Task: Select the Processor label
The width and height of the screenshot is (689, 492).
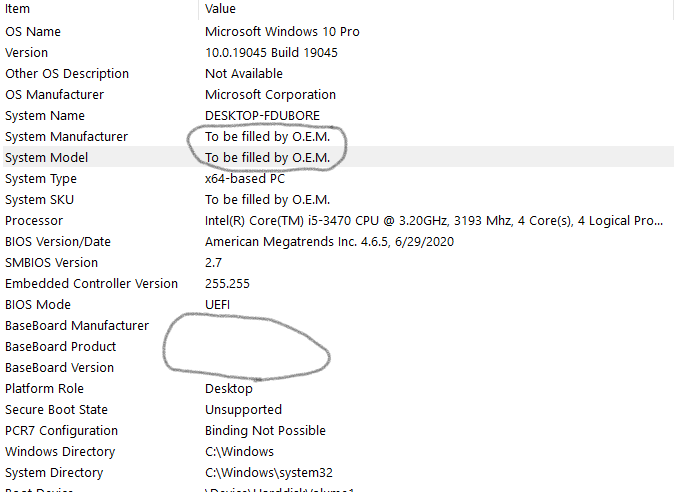Action: [34, 221]
